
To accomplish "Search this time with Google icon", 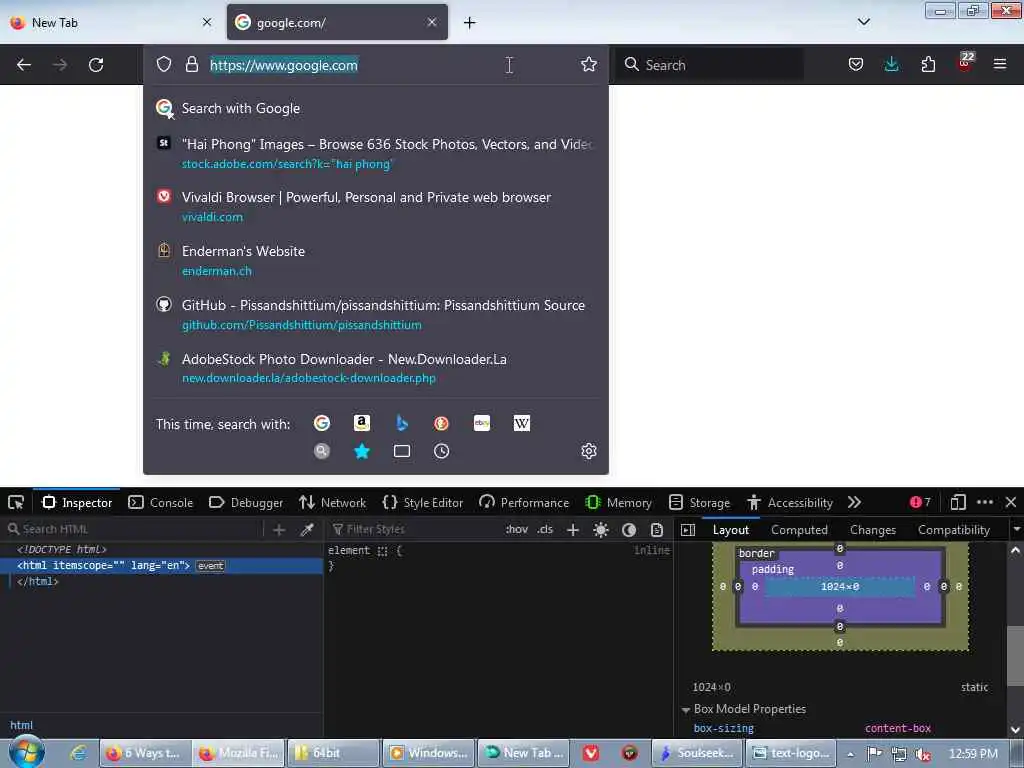I will coord(322,423).
